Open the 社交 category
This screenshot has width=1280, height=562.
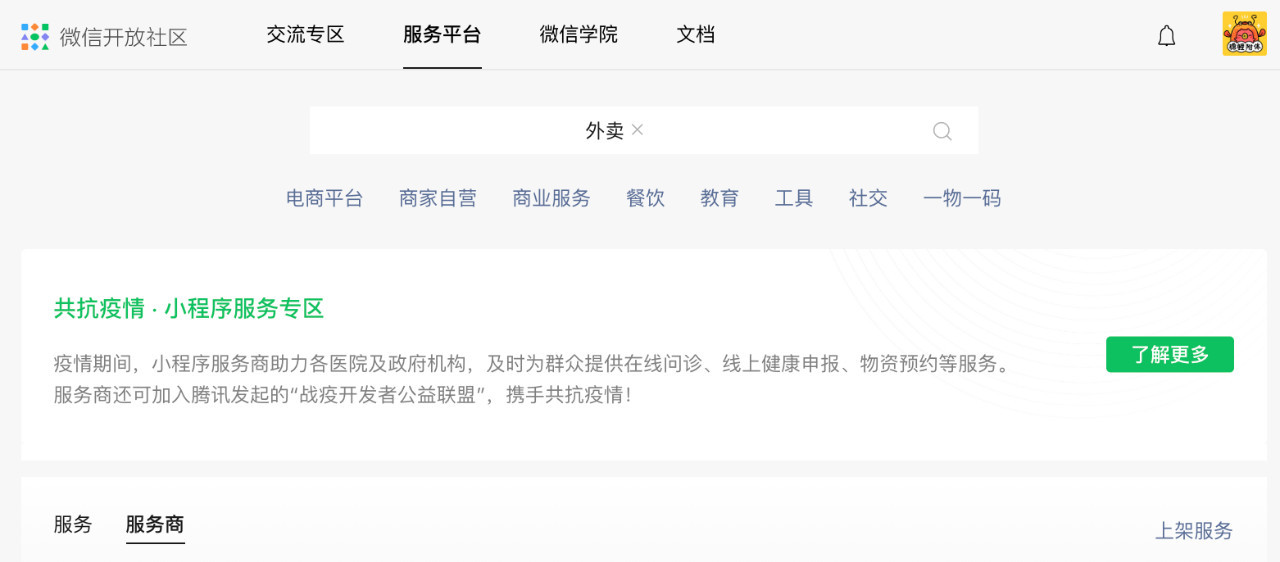[x=868, y=198]
